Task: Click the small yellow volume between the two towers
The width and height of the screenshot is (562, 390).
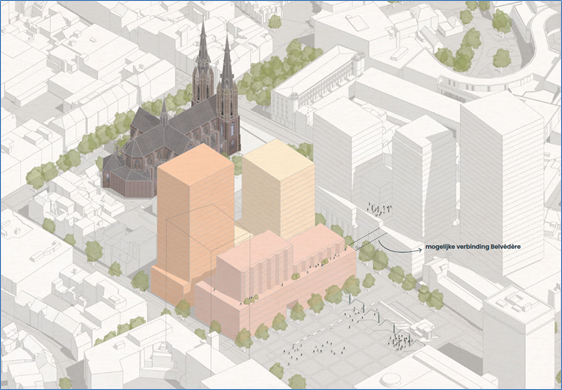Action: (x=244, y=235)
